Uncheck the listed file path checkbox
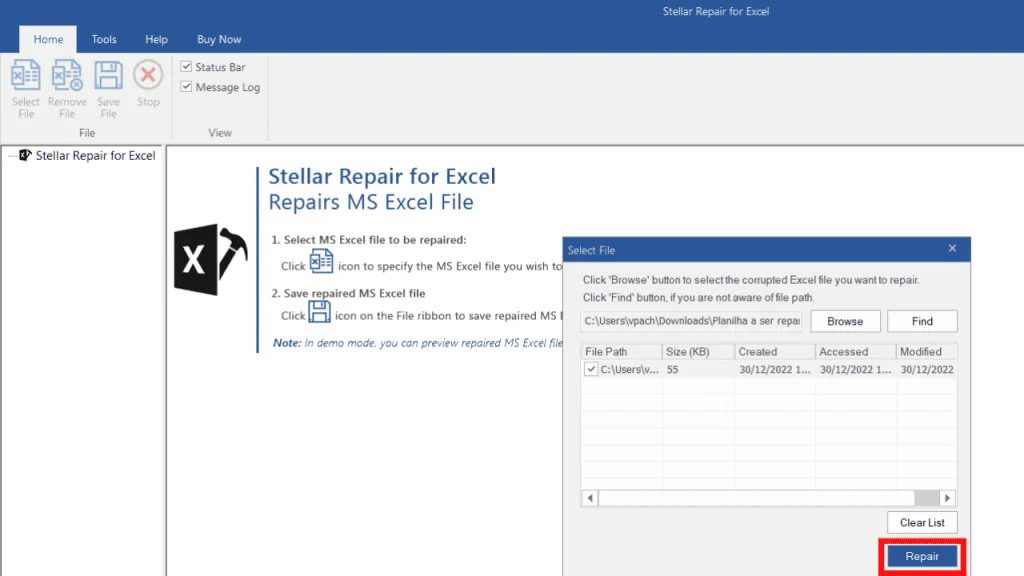 592,369
